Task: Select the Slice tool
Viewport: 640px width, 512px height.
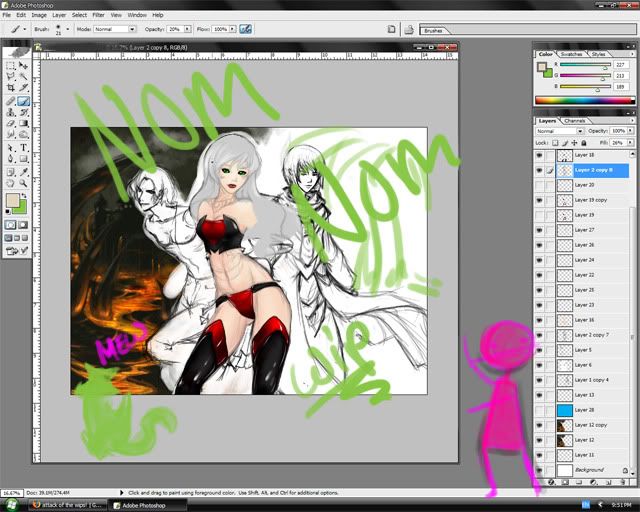Action: pyautogui.click(x=24, y=88)
